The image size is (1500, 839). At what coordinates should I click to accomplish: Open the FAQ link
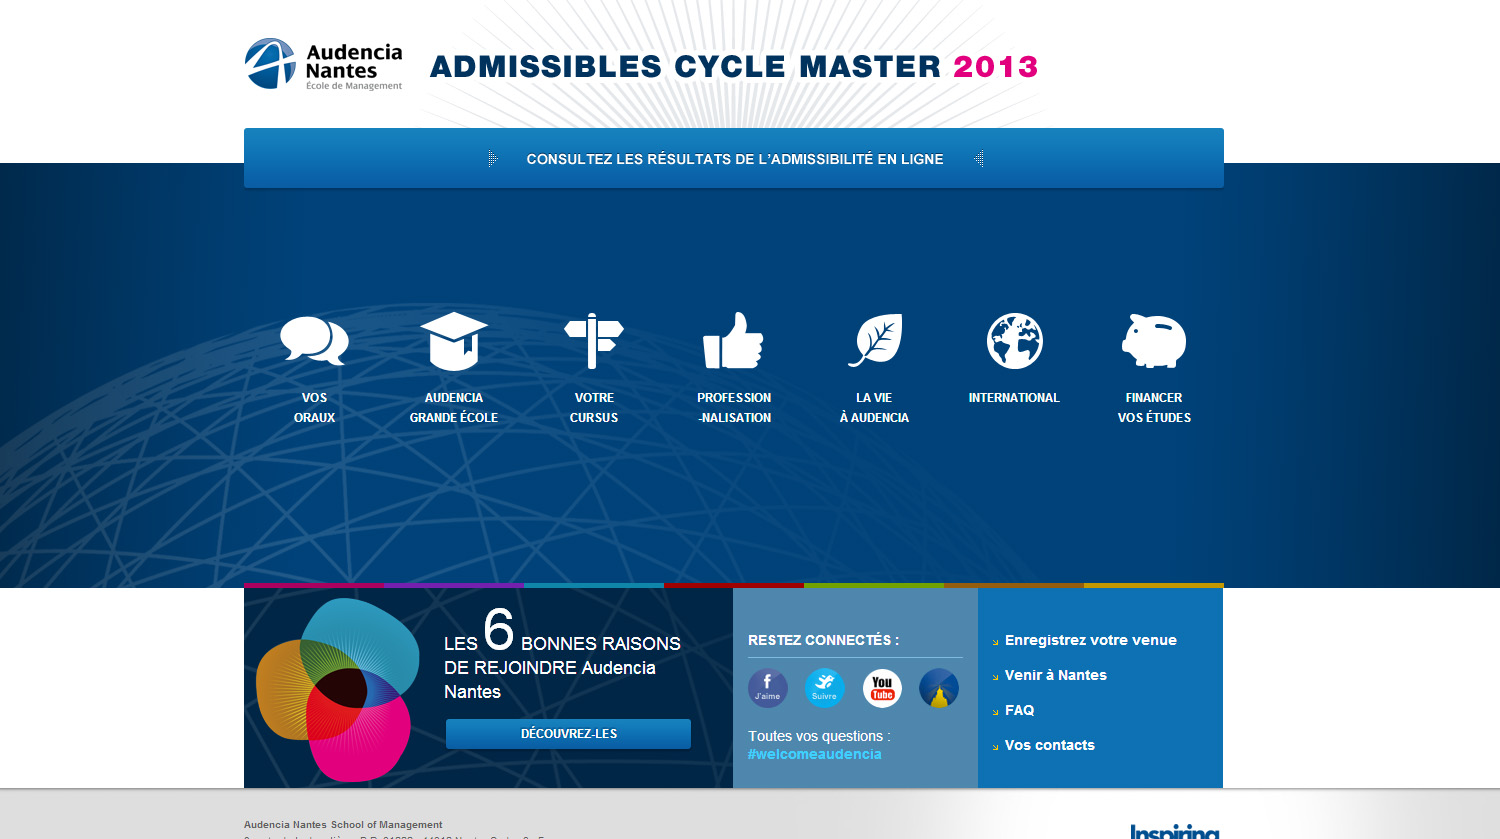(1020, 710)
